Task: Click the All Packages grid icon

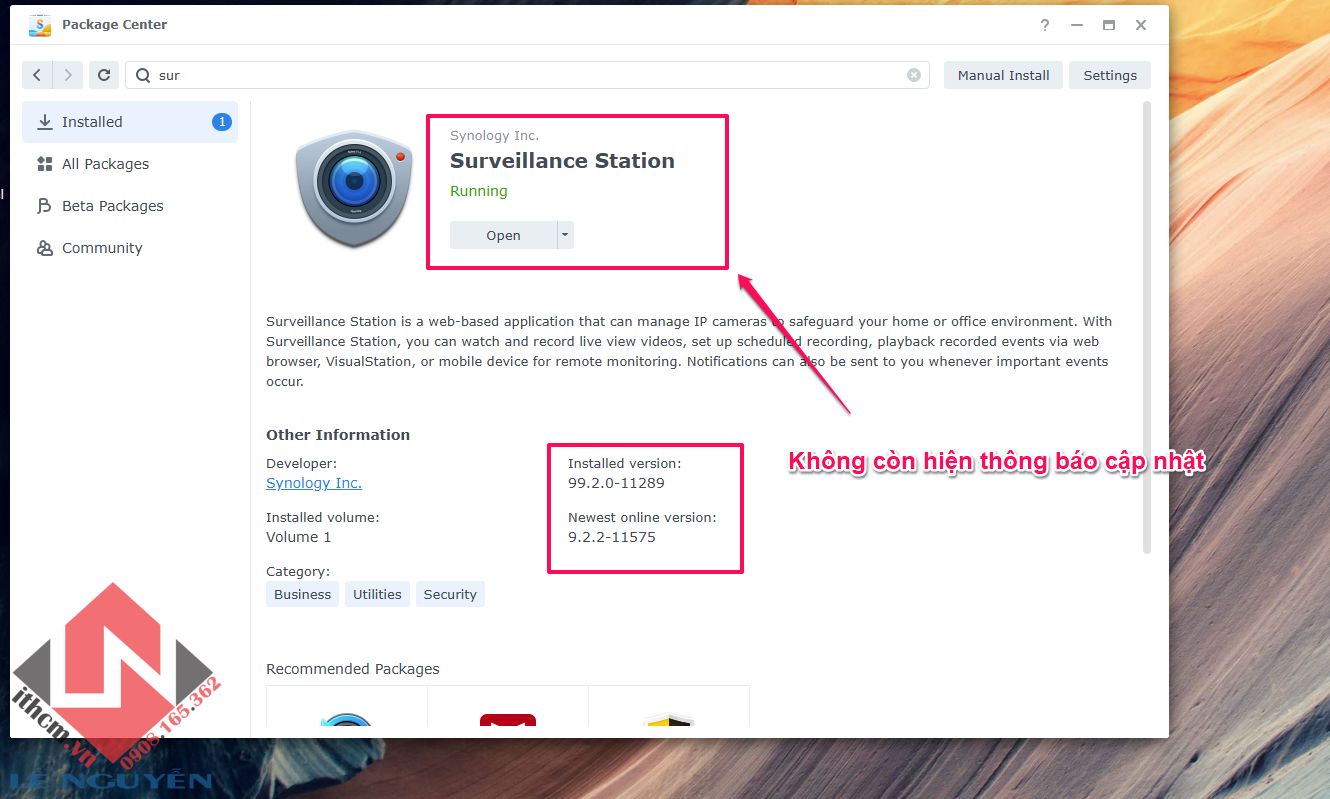Action: pos(45,164)
